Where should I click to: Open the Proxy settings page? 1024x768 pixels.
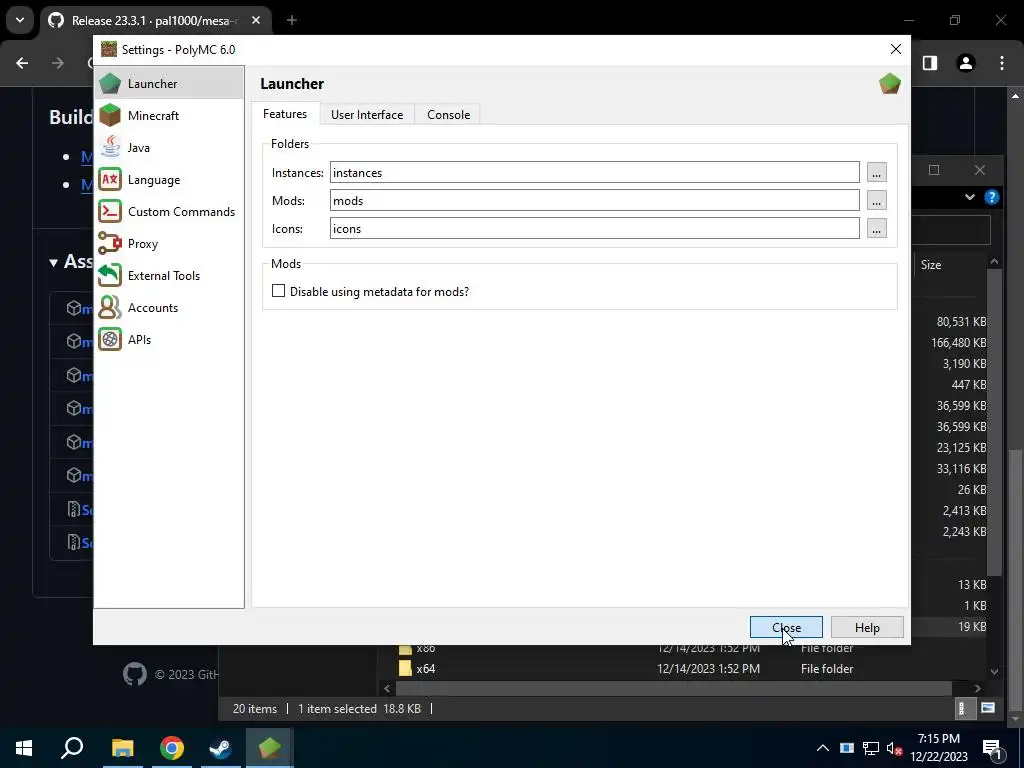pyautogui.click(x=169, y=244)
